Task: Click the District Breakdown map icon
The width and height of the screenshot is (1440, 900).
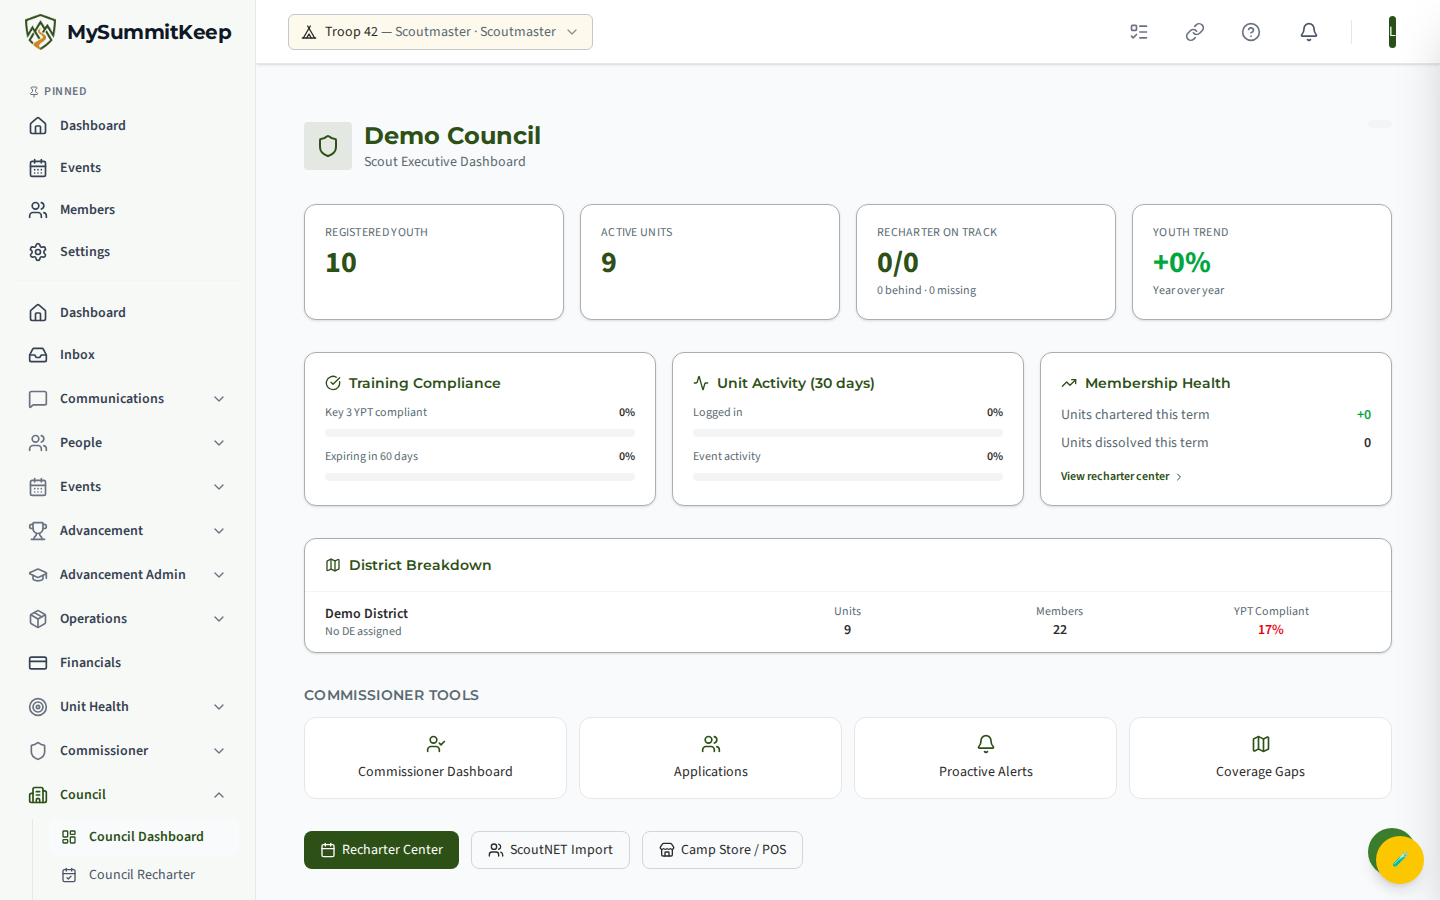Action: (333, 565)
